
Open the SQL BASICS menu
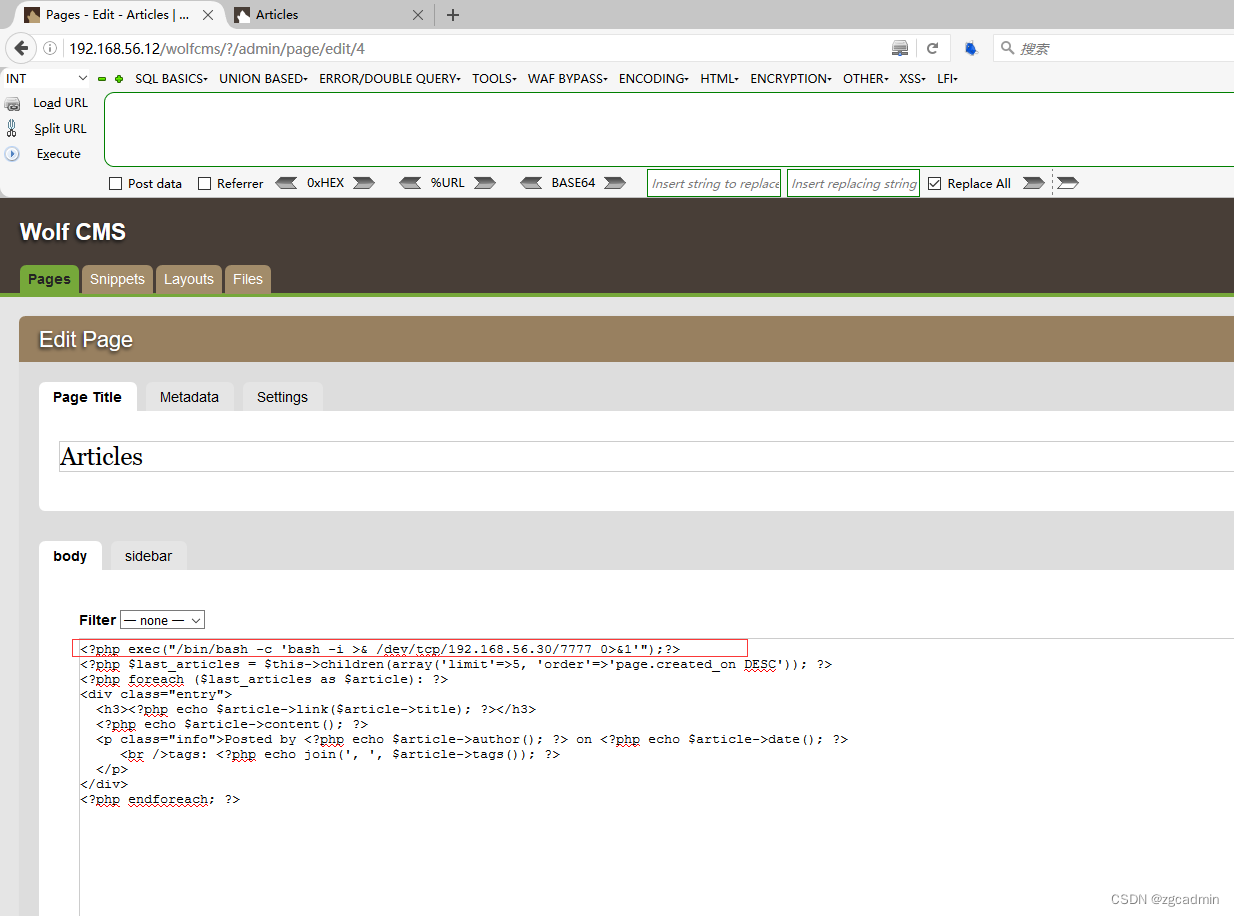click(171, 79)
